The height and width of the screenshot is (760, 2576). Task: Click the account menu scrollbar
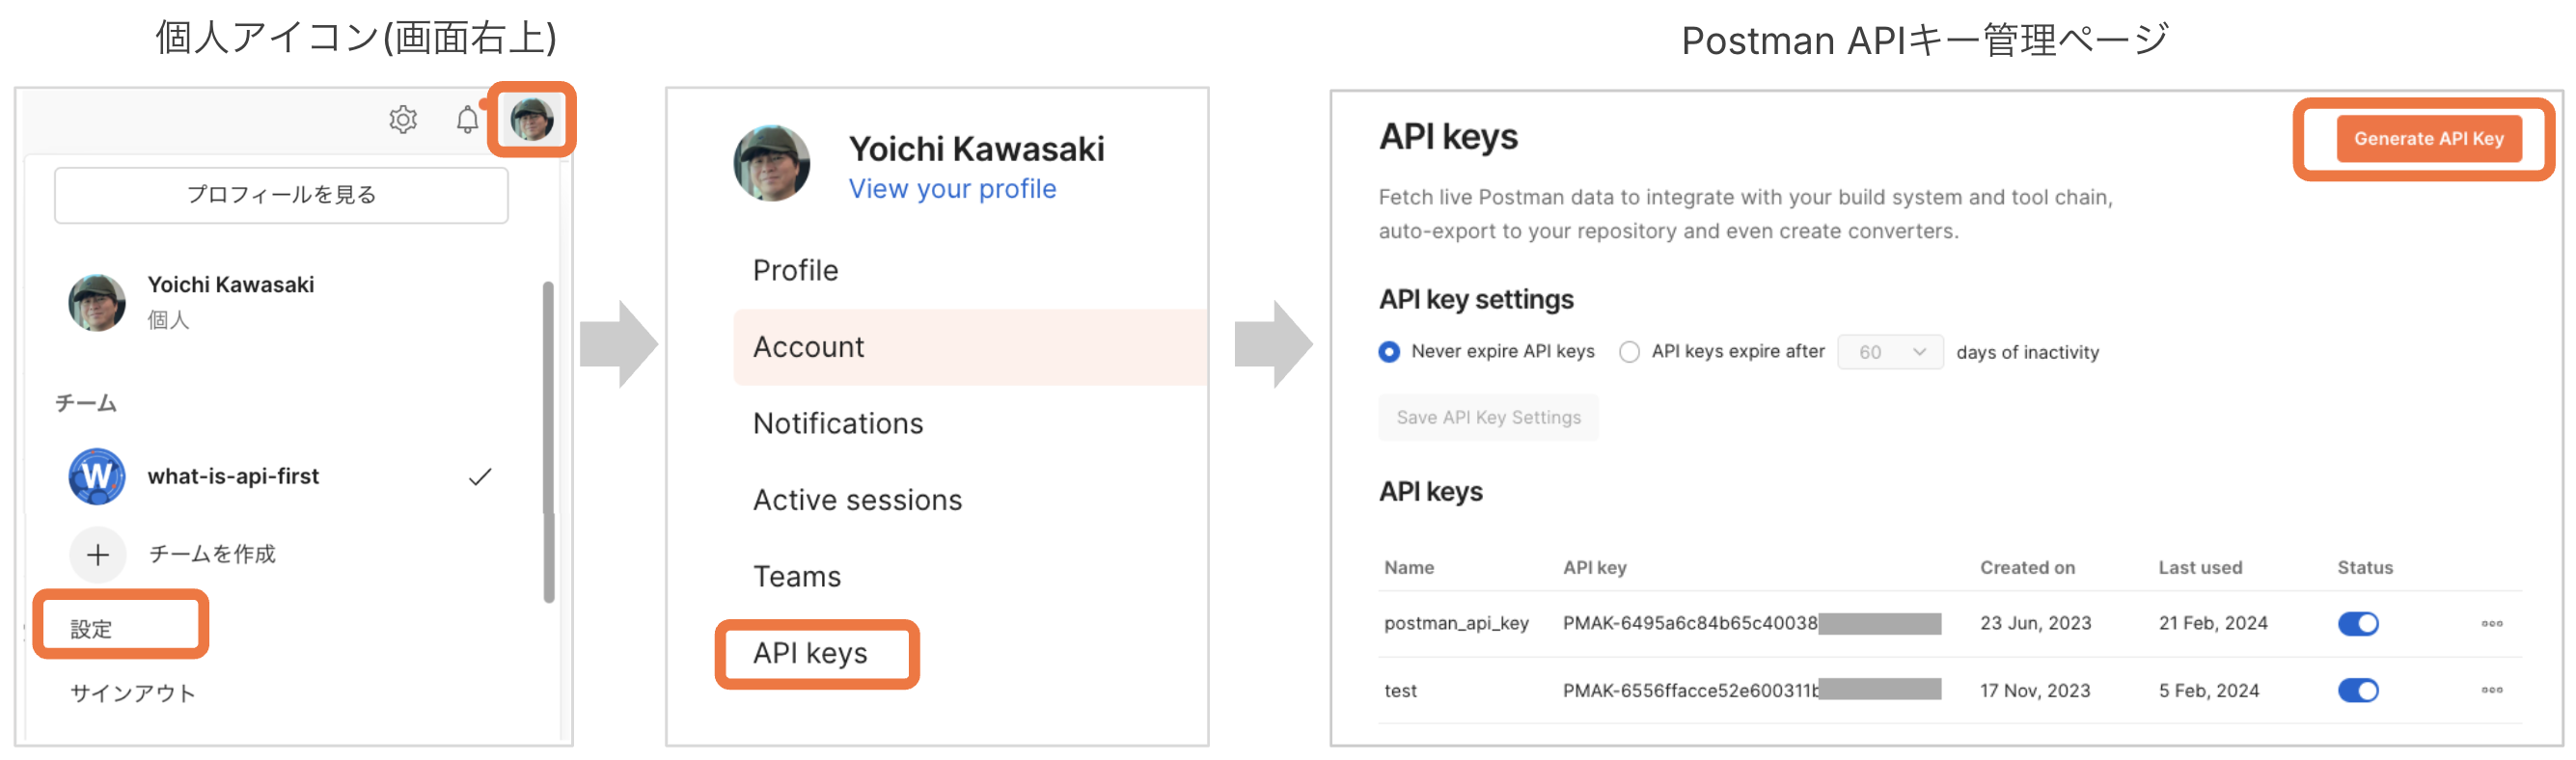point(548,442)
